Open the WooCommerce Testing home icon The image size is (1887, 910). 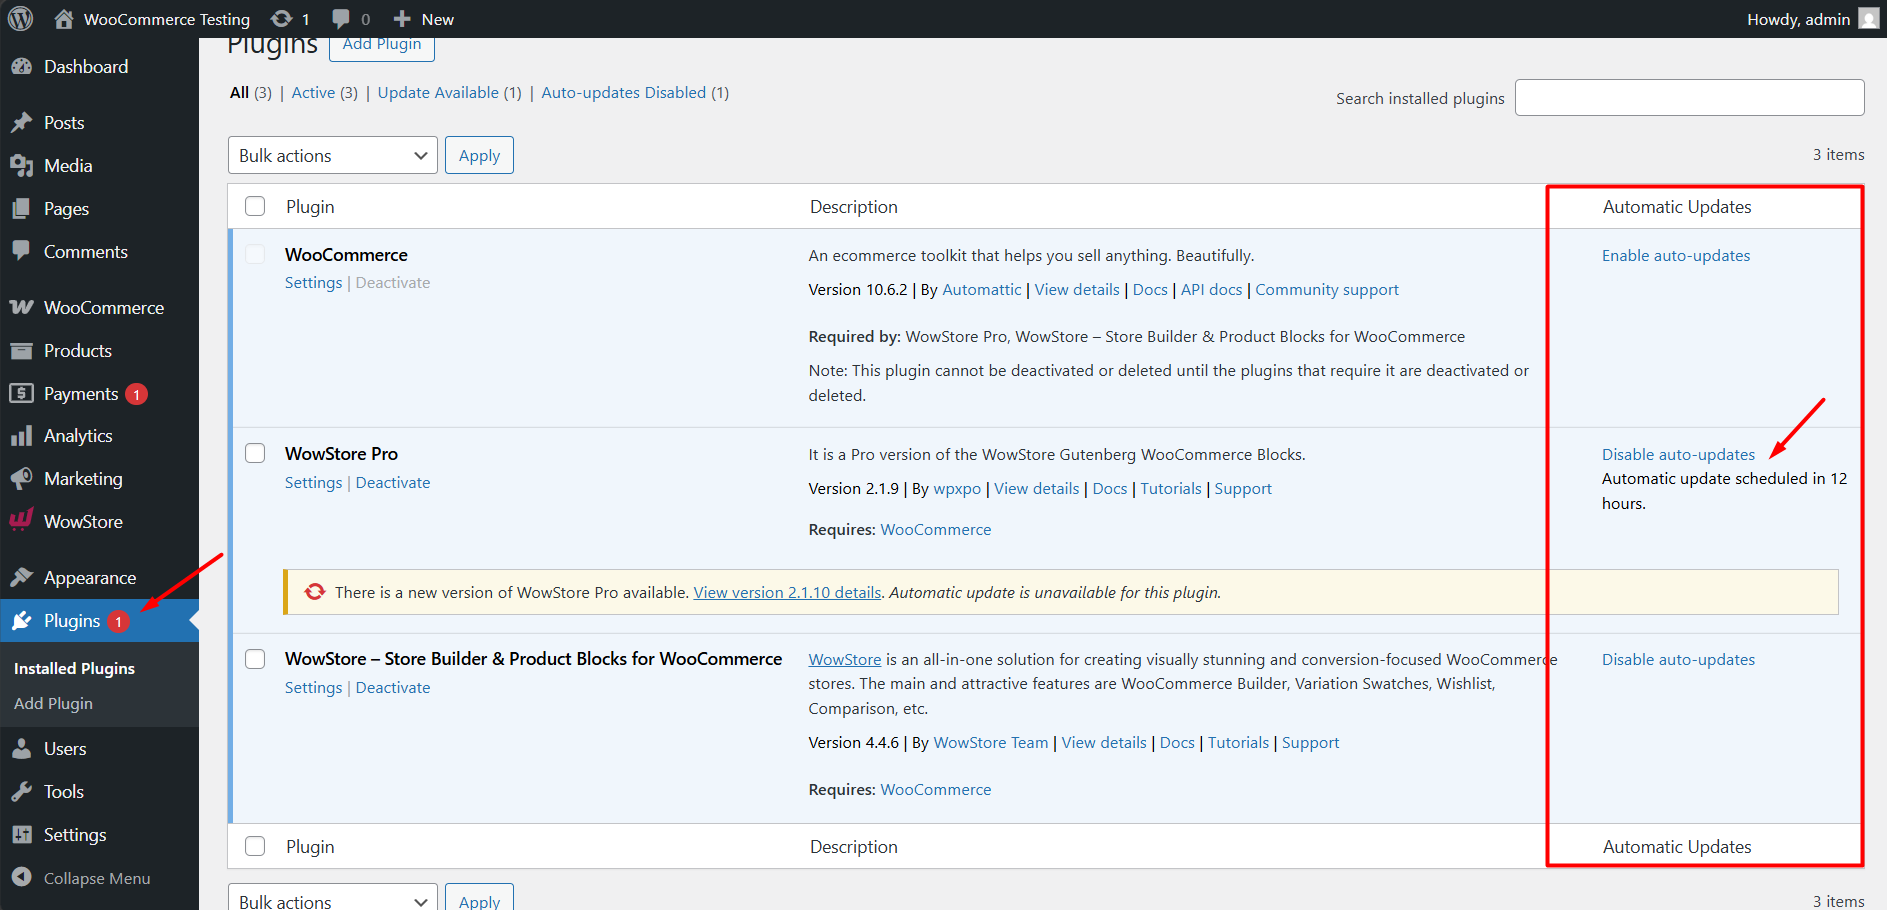pyautogui.click(x=64, y=19)
